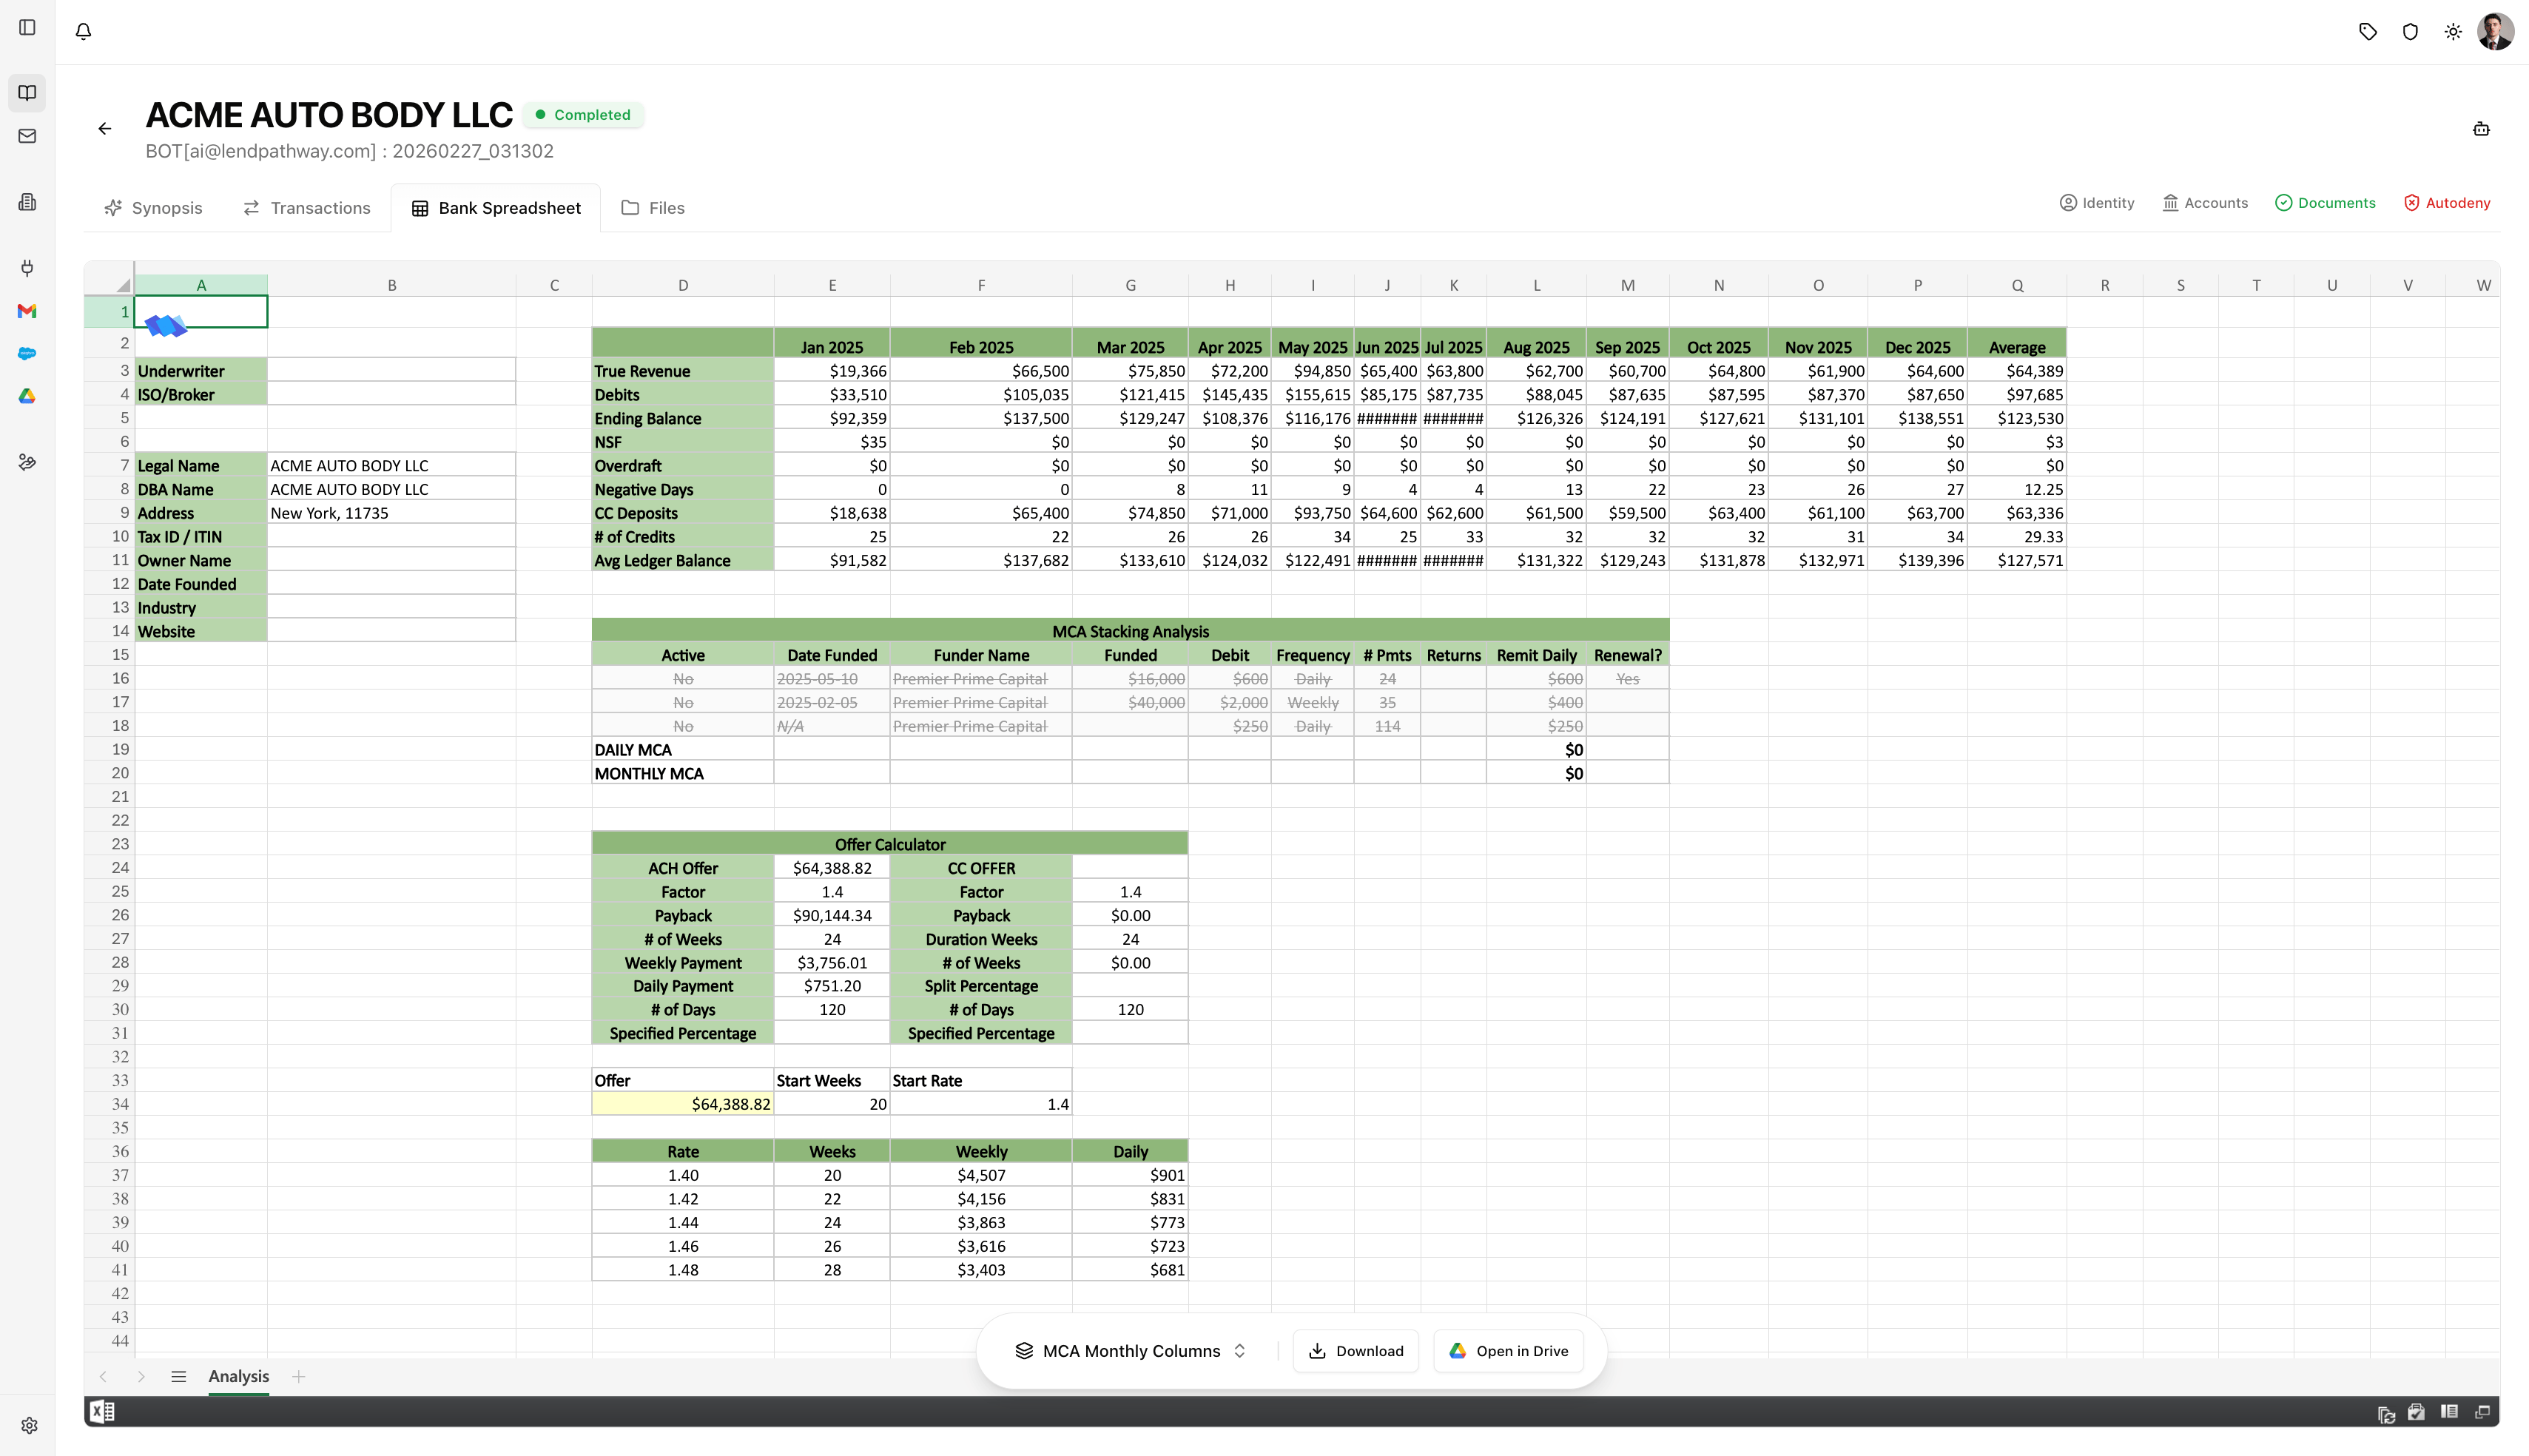This screenshot has height=1456, width=2529.
Task: Click the 'Underwriter' label cell
Action: (x=201, y=371)
